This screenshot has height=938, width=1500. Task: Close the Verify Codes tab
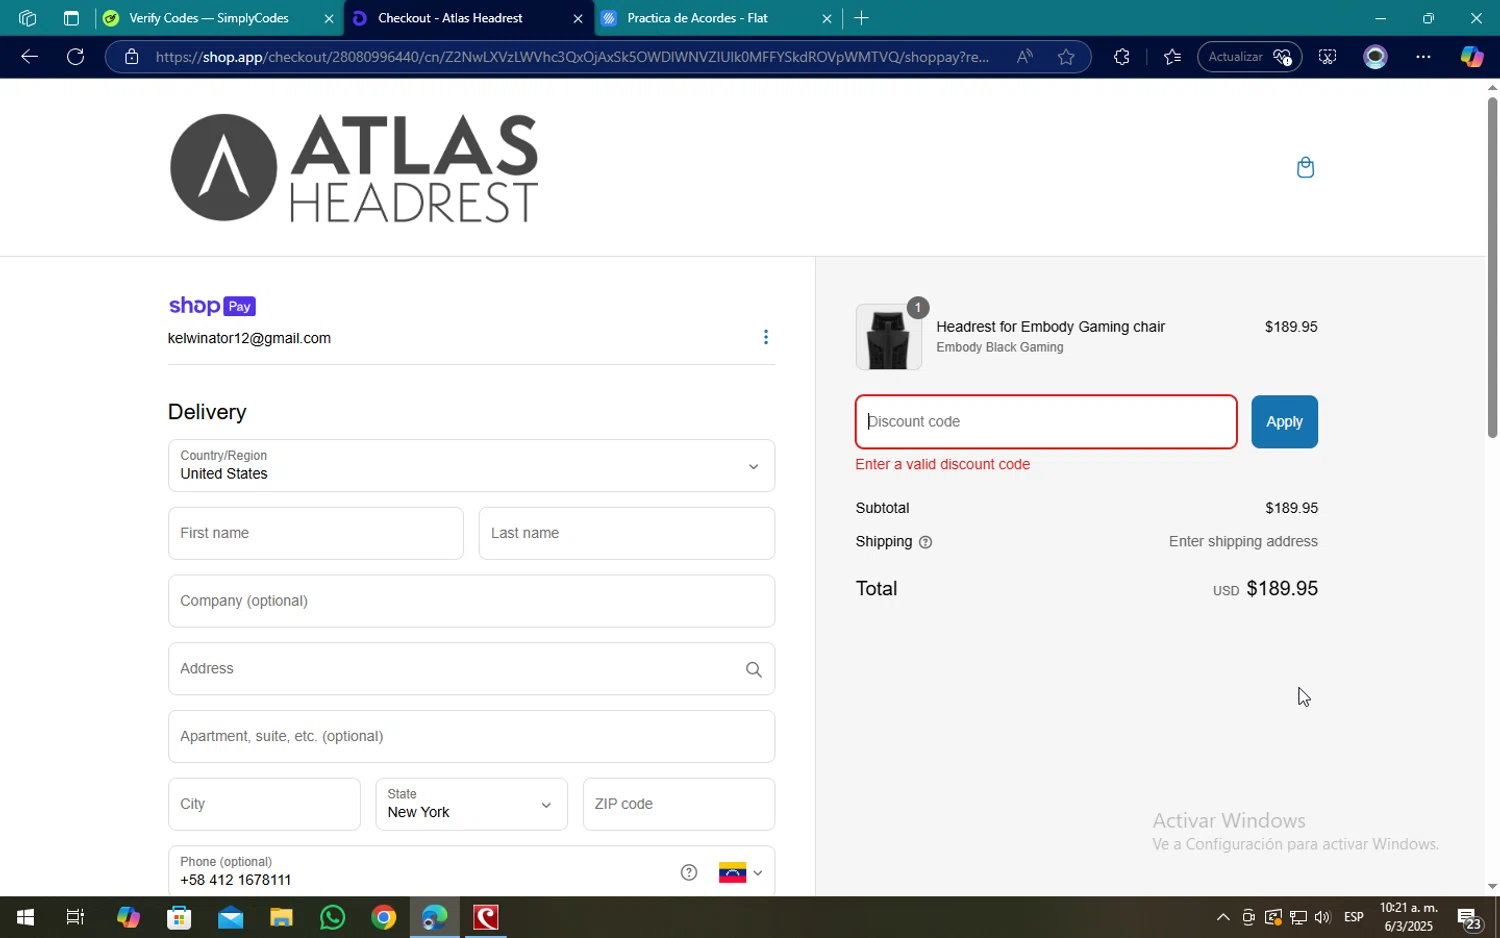pyautogui.click(x=329, y=18)
